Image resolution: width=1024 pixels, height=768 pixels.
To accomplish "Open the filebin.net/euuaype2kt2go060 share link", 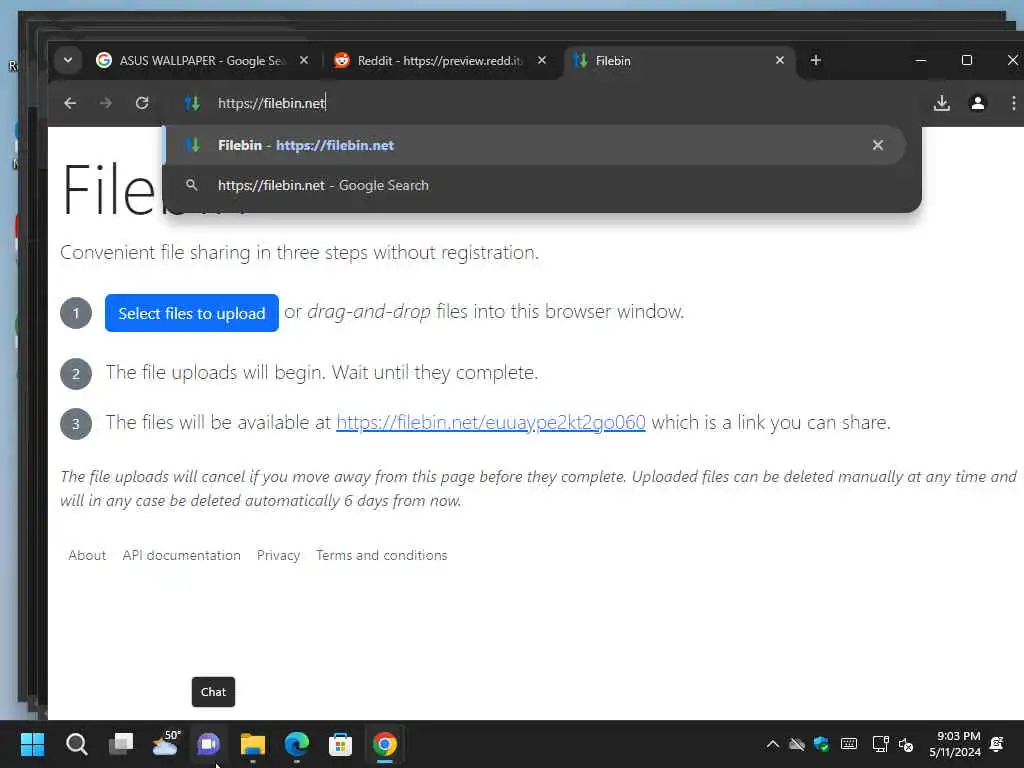I will [490, 423].
